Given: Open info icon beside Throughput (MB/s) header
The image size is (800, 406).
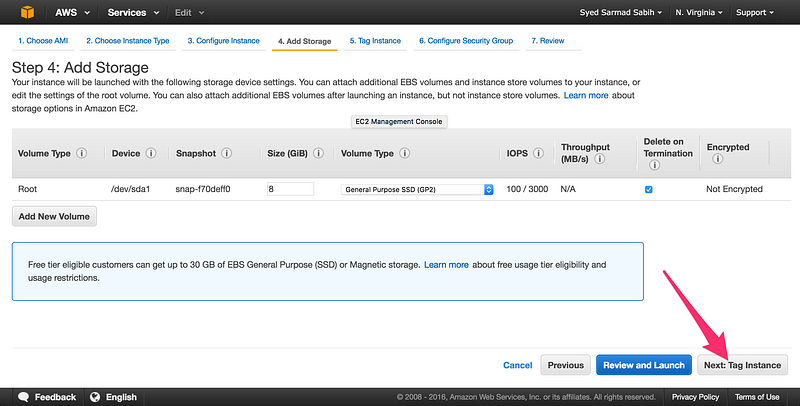Looking at the screenshot, I should [600, 159].
